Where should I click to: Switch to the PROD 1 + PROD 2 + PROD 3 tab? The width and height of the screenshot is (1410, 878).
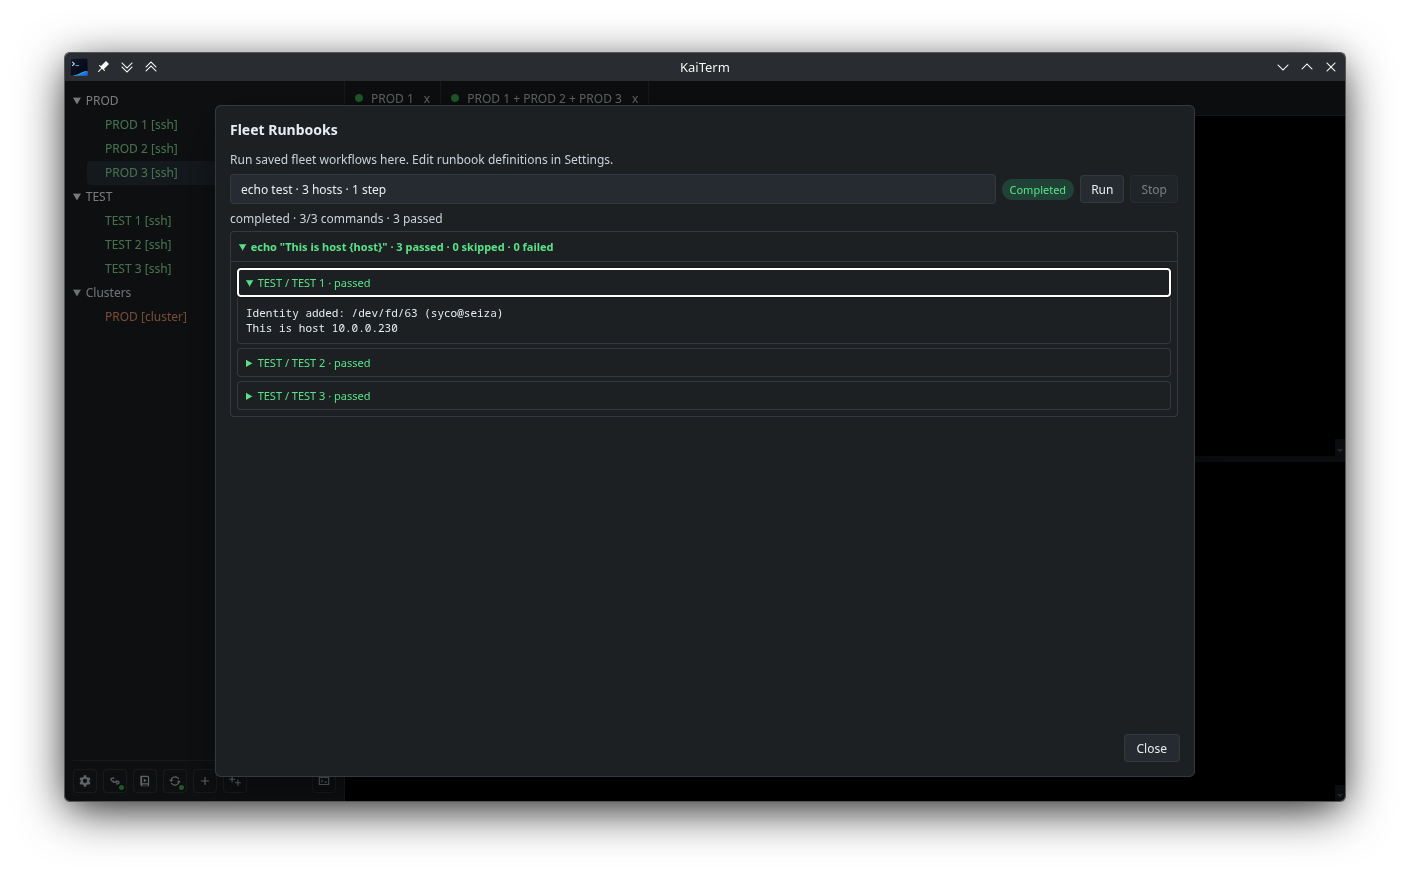[x=544, y=99]
